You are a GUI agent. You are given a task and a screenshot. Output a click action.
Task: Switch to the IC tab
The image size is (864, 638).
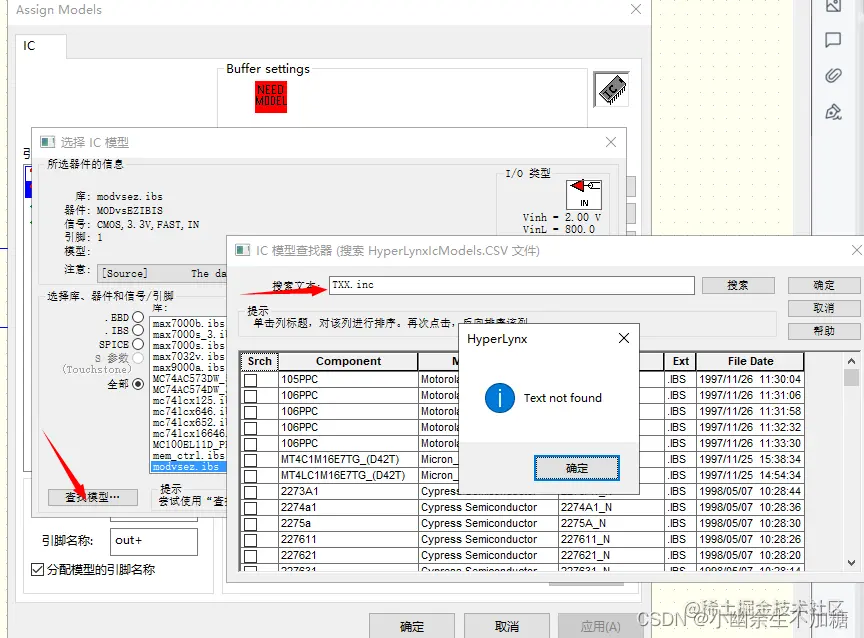click(39, 46)
